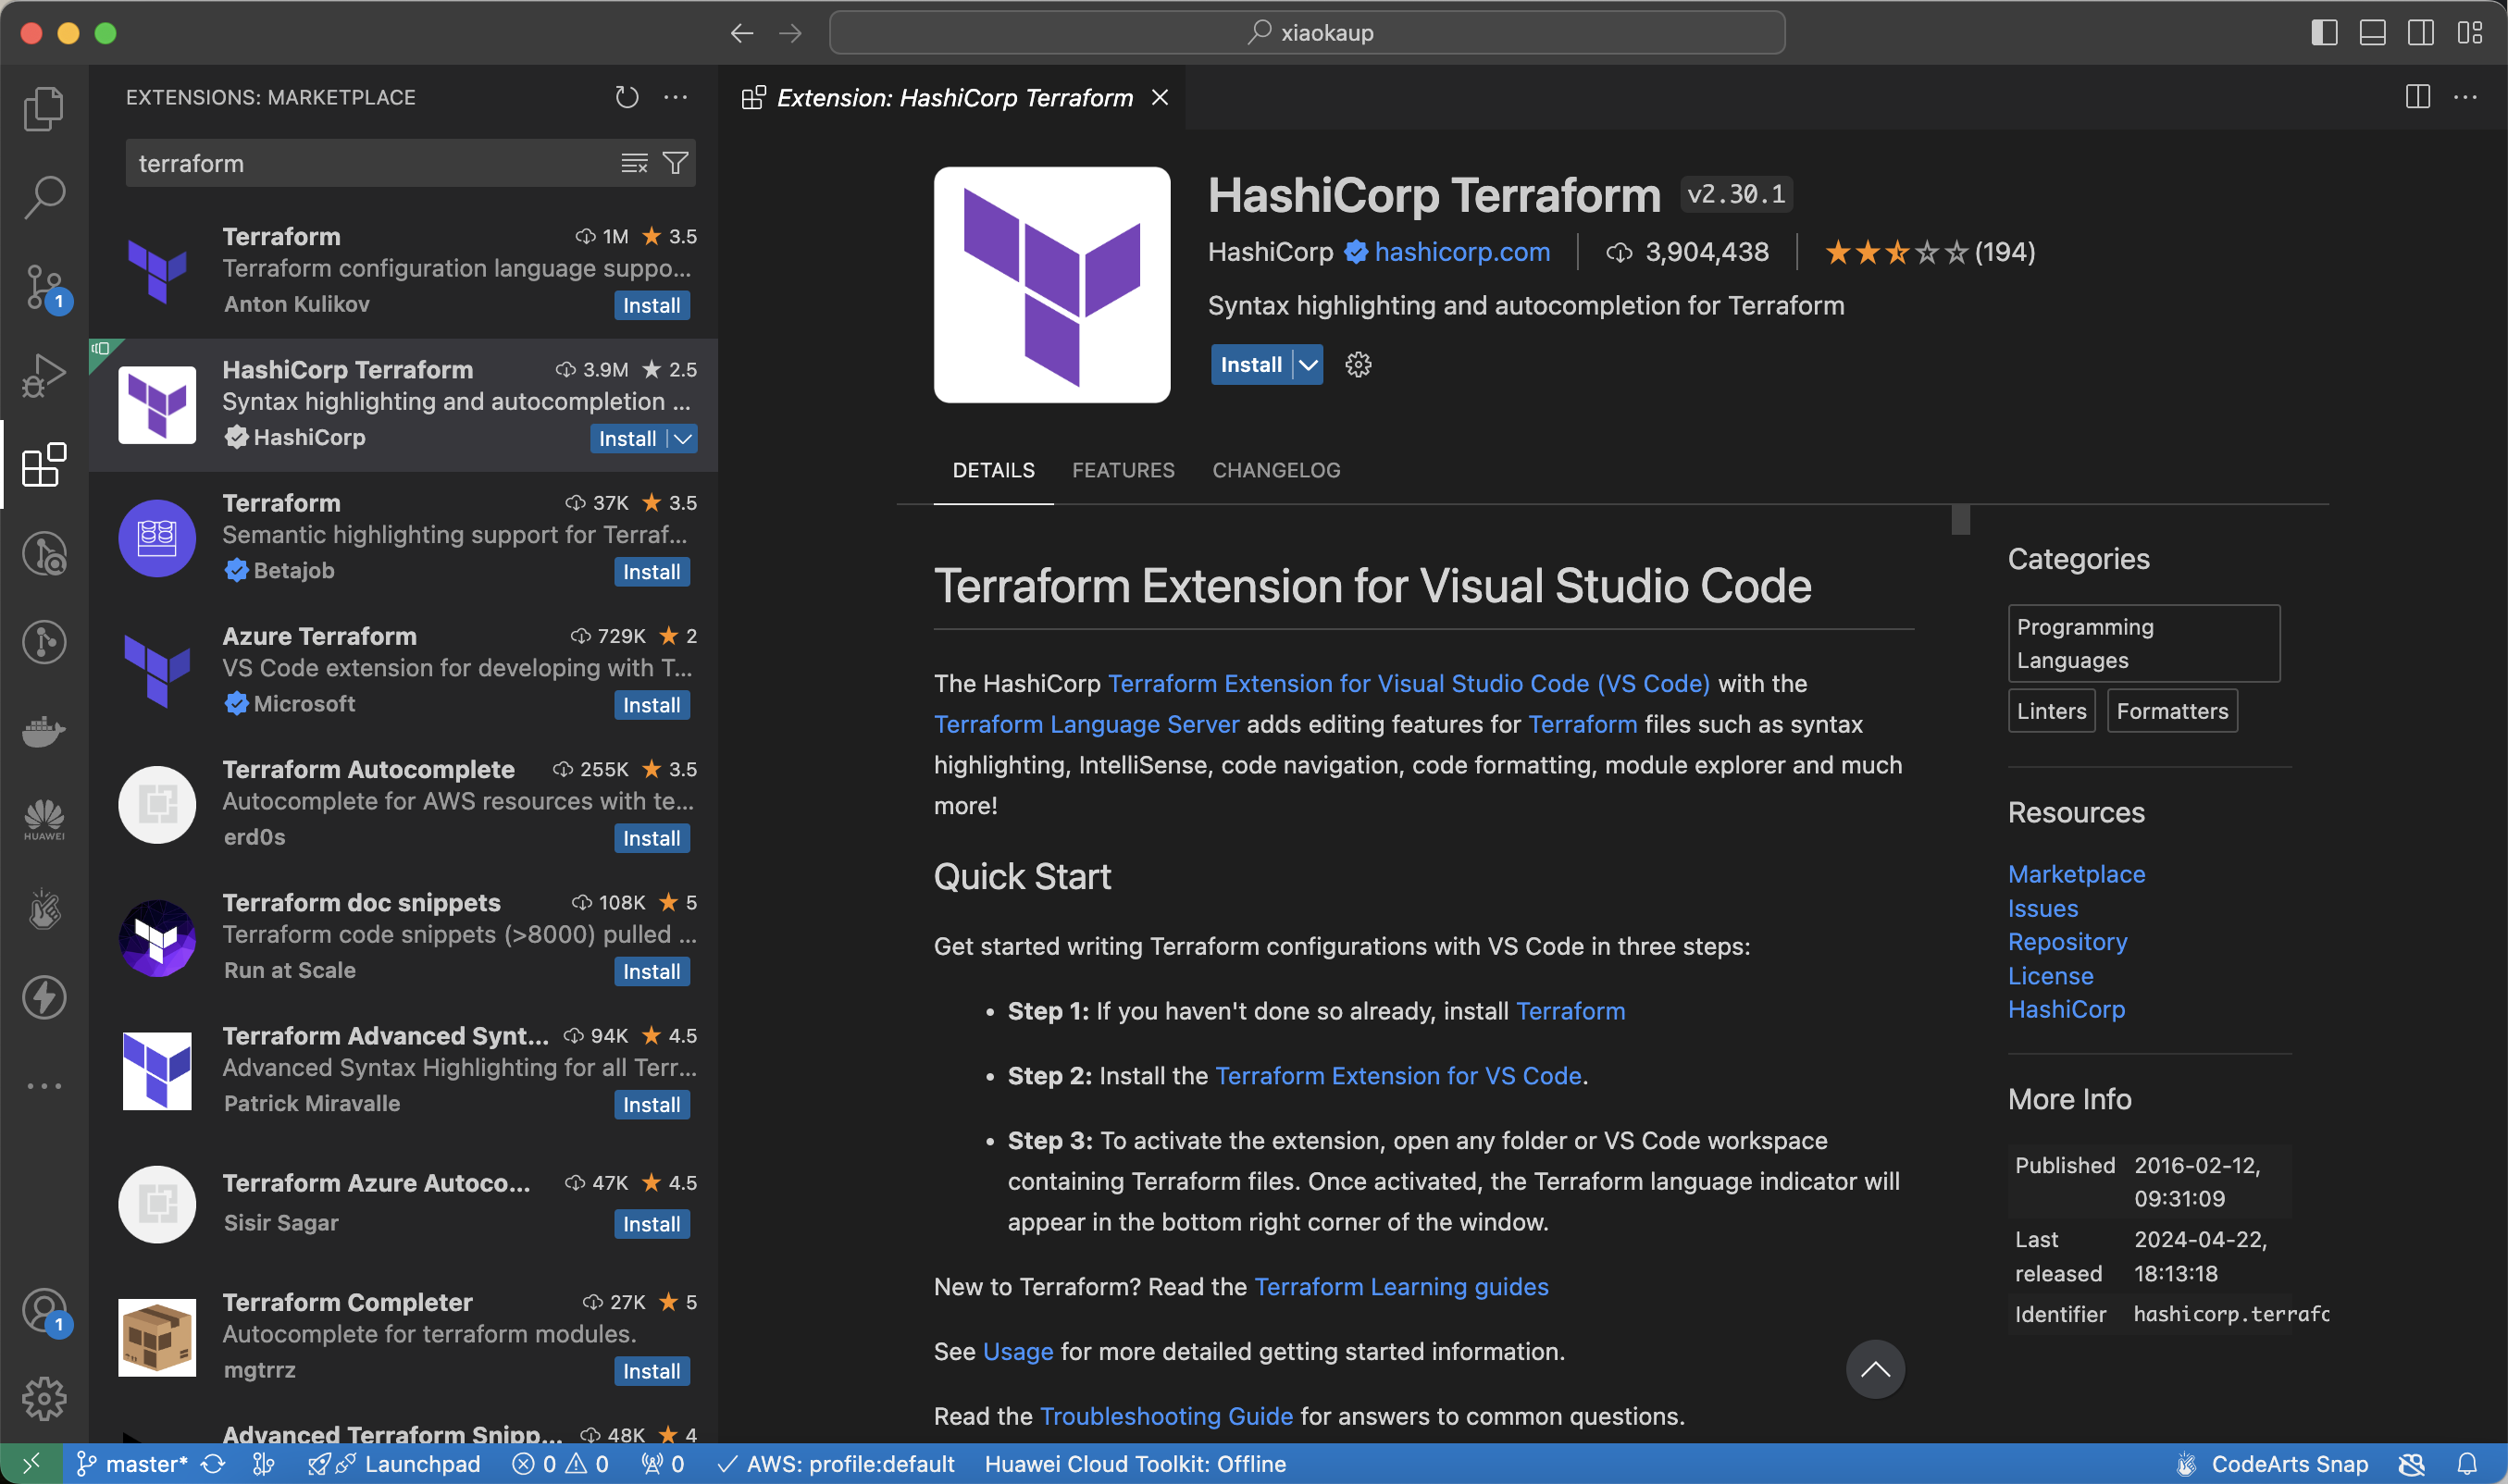Open HashiCorp Terraform manage gear icon
Viewport: 2508px width, 1484px height.
click(x=1358, y=365)
